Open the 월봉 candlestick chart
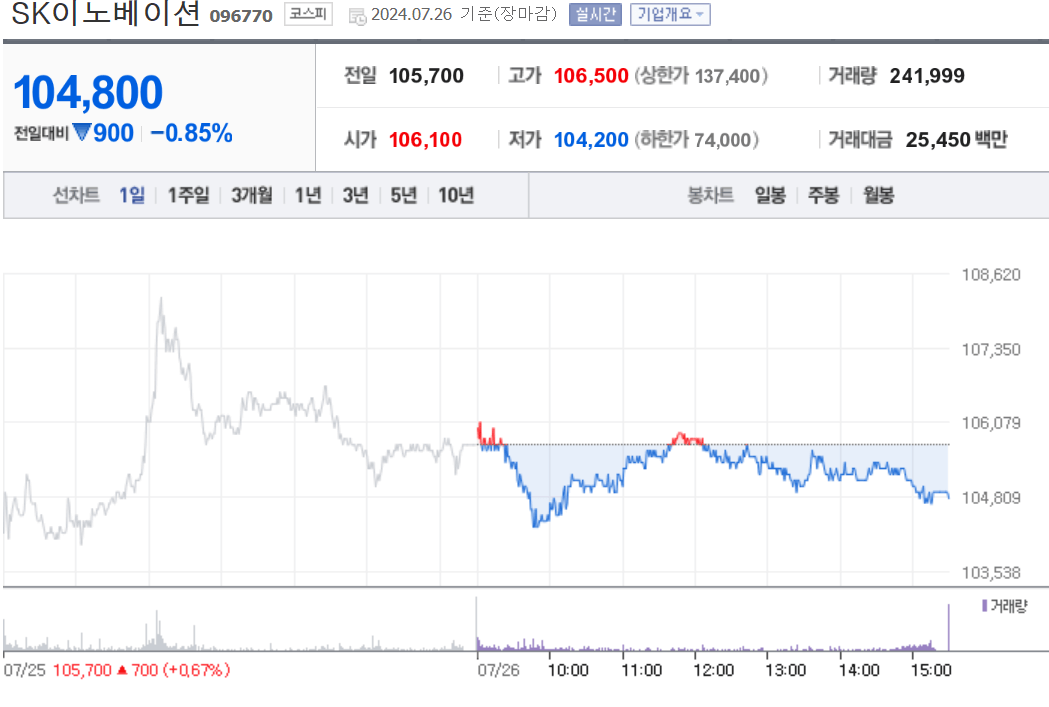Image resolution: width=1049 pixels, height=707 pixels. (878, 195)
